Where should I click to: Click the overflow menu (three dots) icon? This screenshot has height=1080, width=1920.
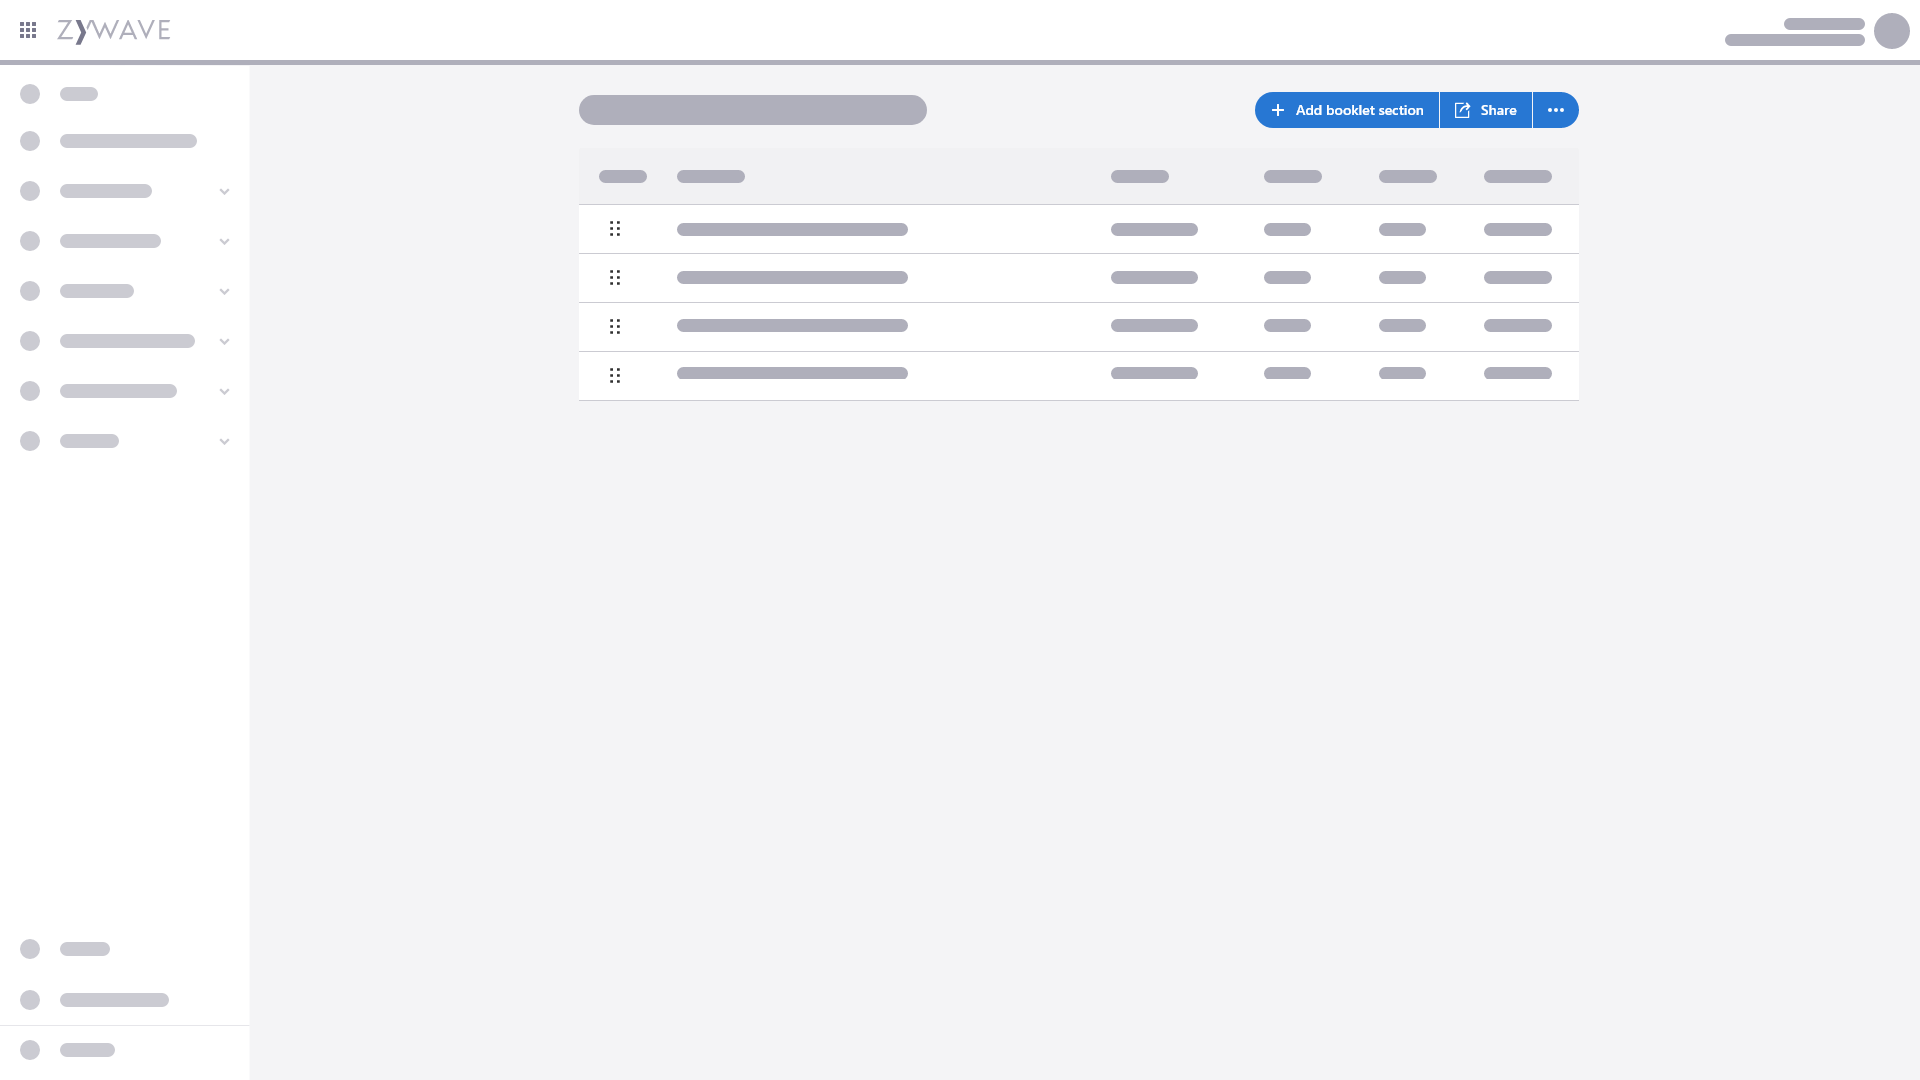[1556, 109]
